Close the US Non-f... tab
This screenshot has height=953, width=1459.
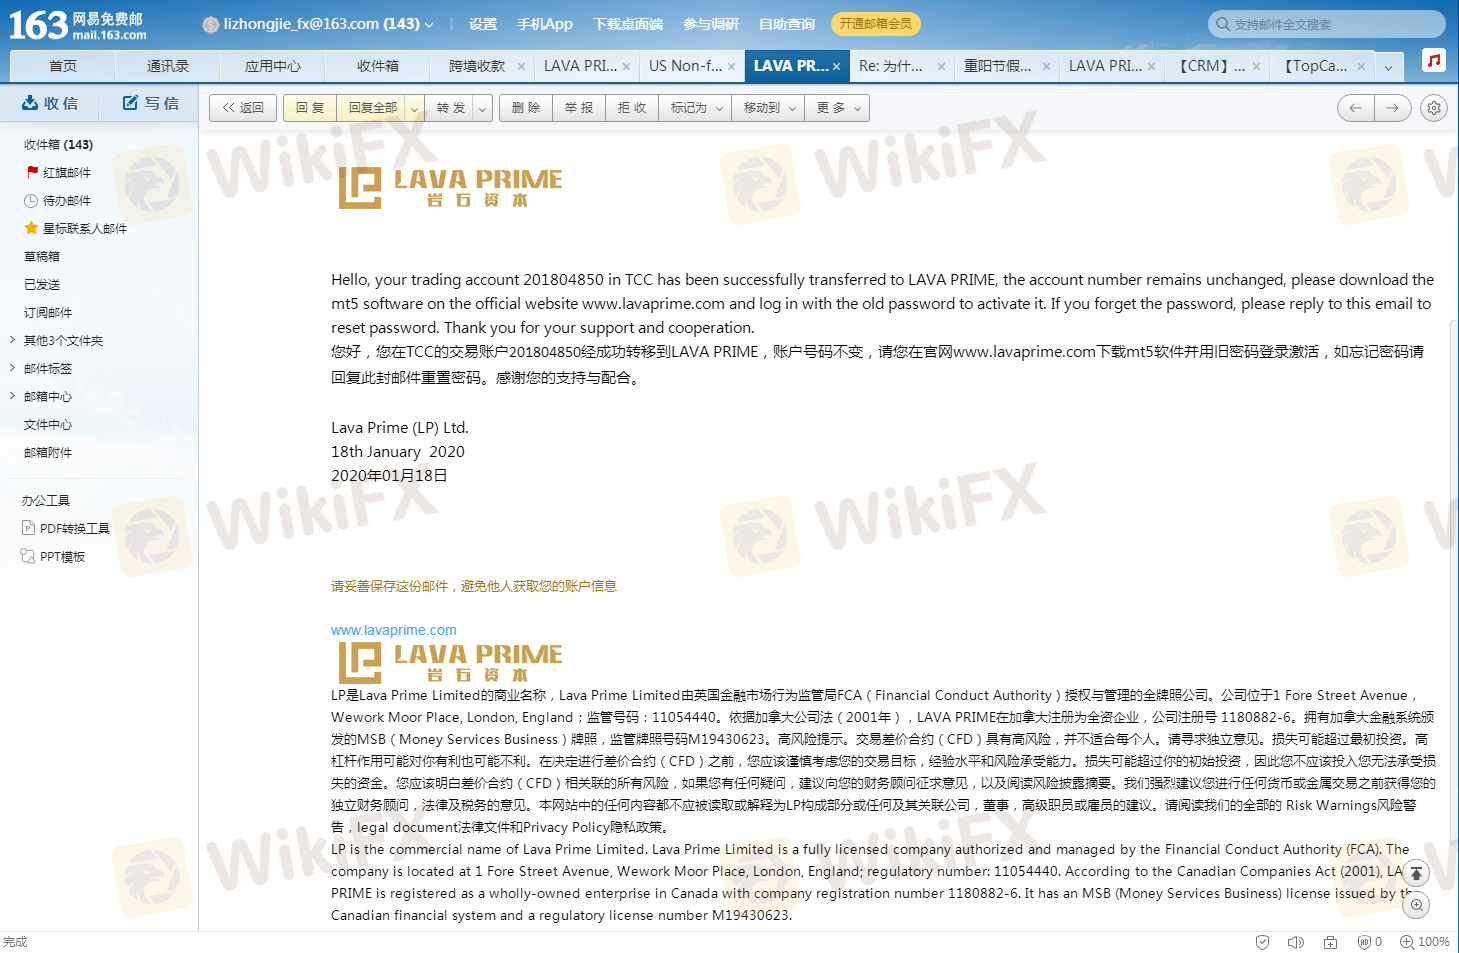731,67
